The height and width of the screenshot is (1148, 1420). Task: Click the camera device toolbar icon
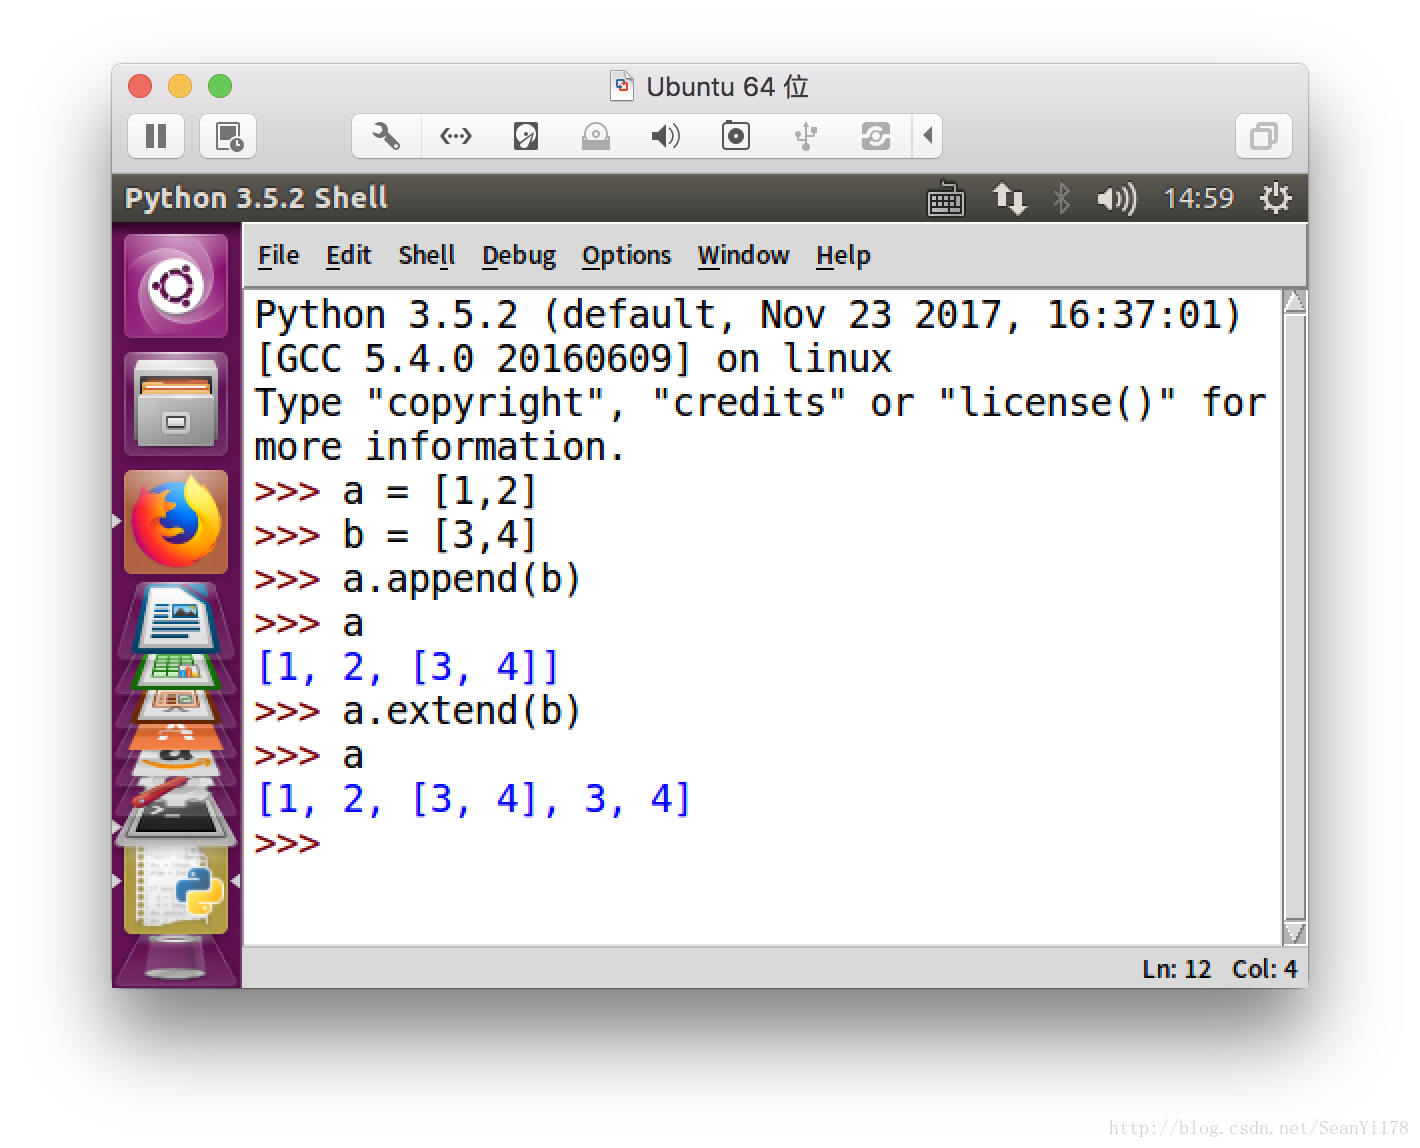coord(736,136)
